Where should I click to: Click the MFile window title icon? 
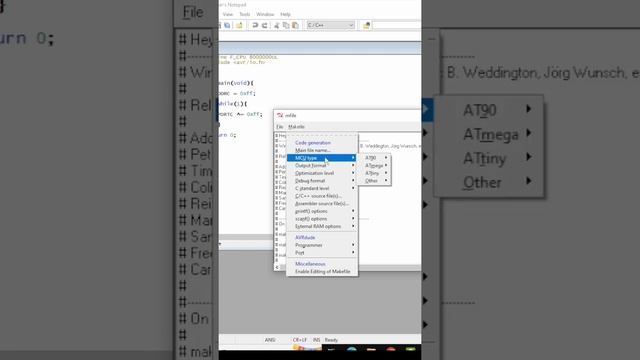280,116
